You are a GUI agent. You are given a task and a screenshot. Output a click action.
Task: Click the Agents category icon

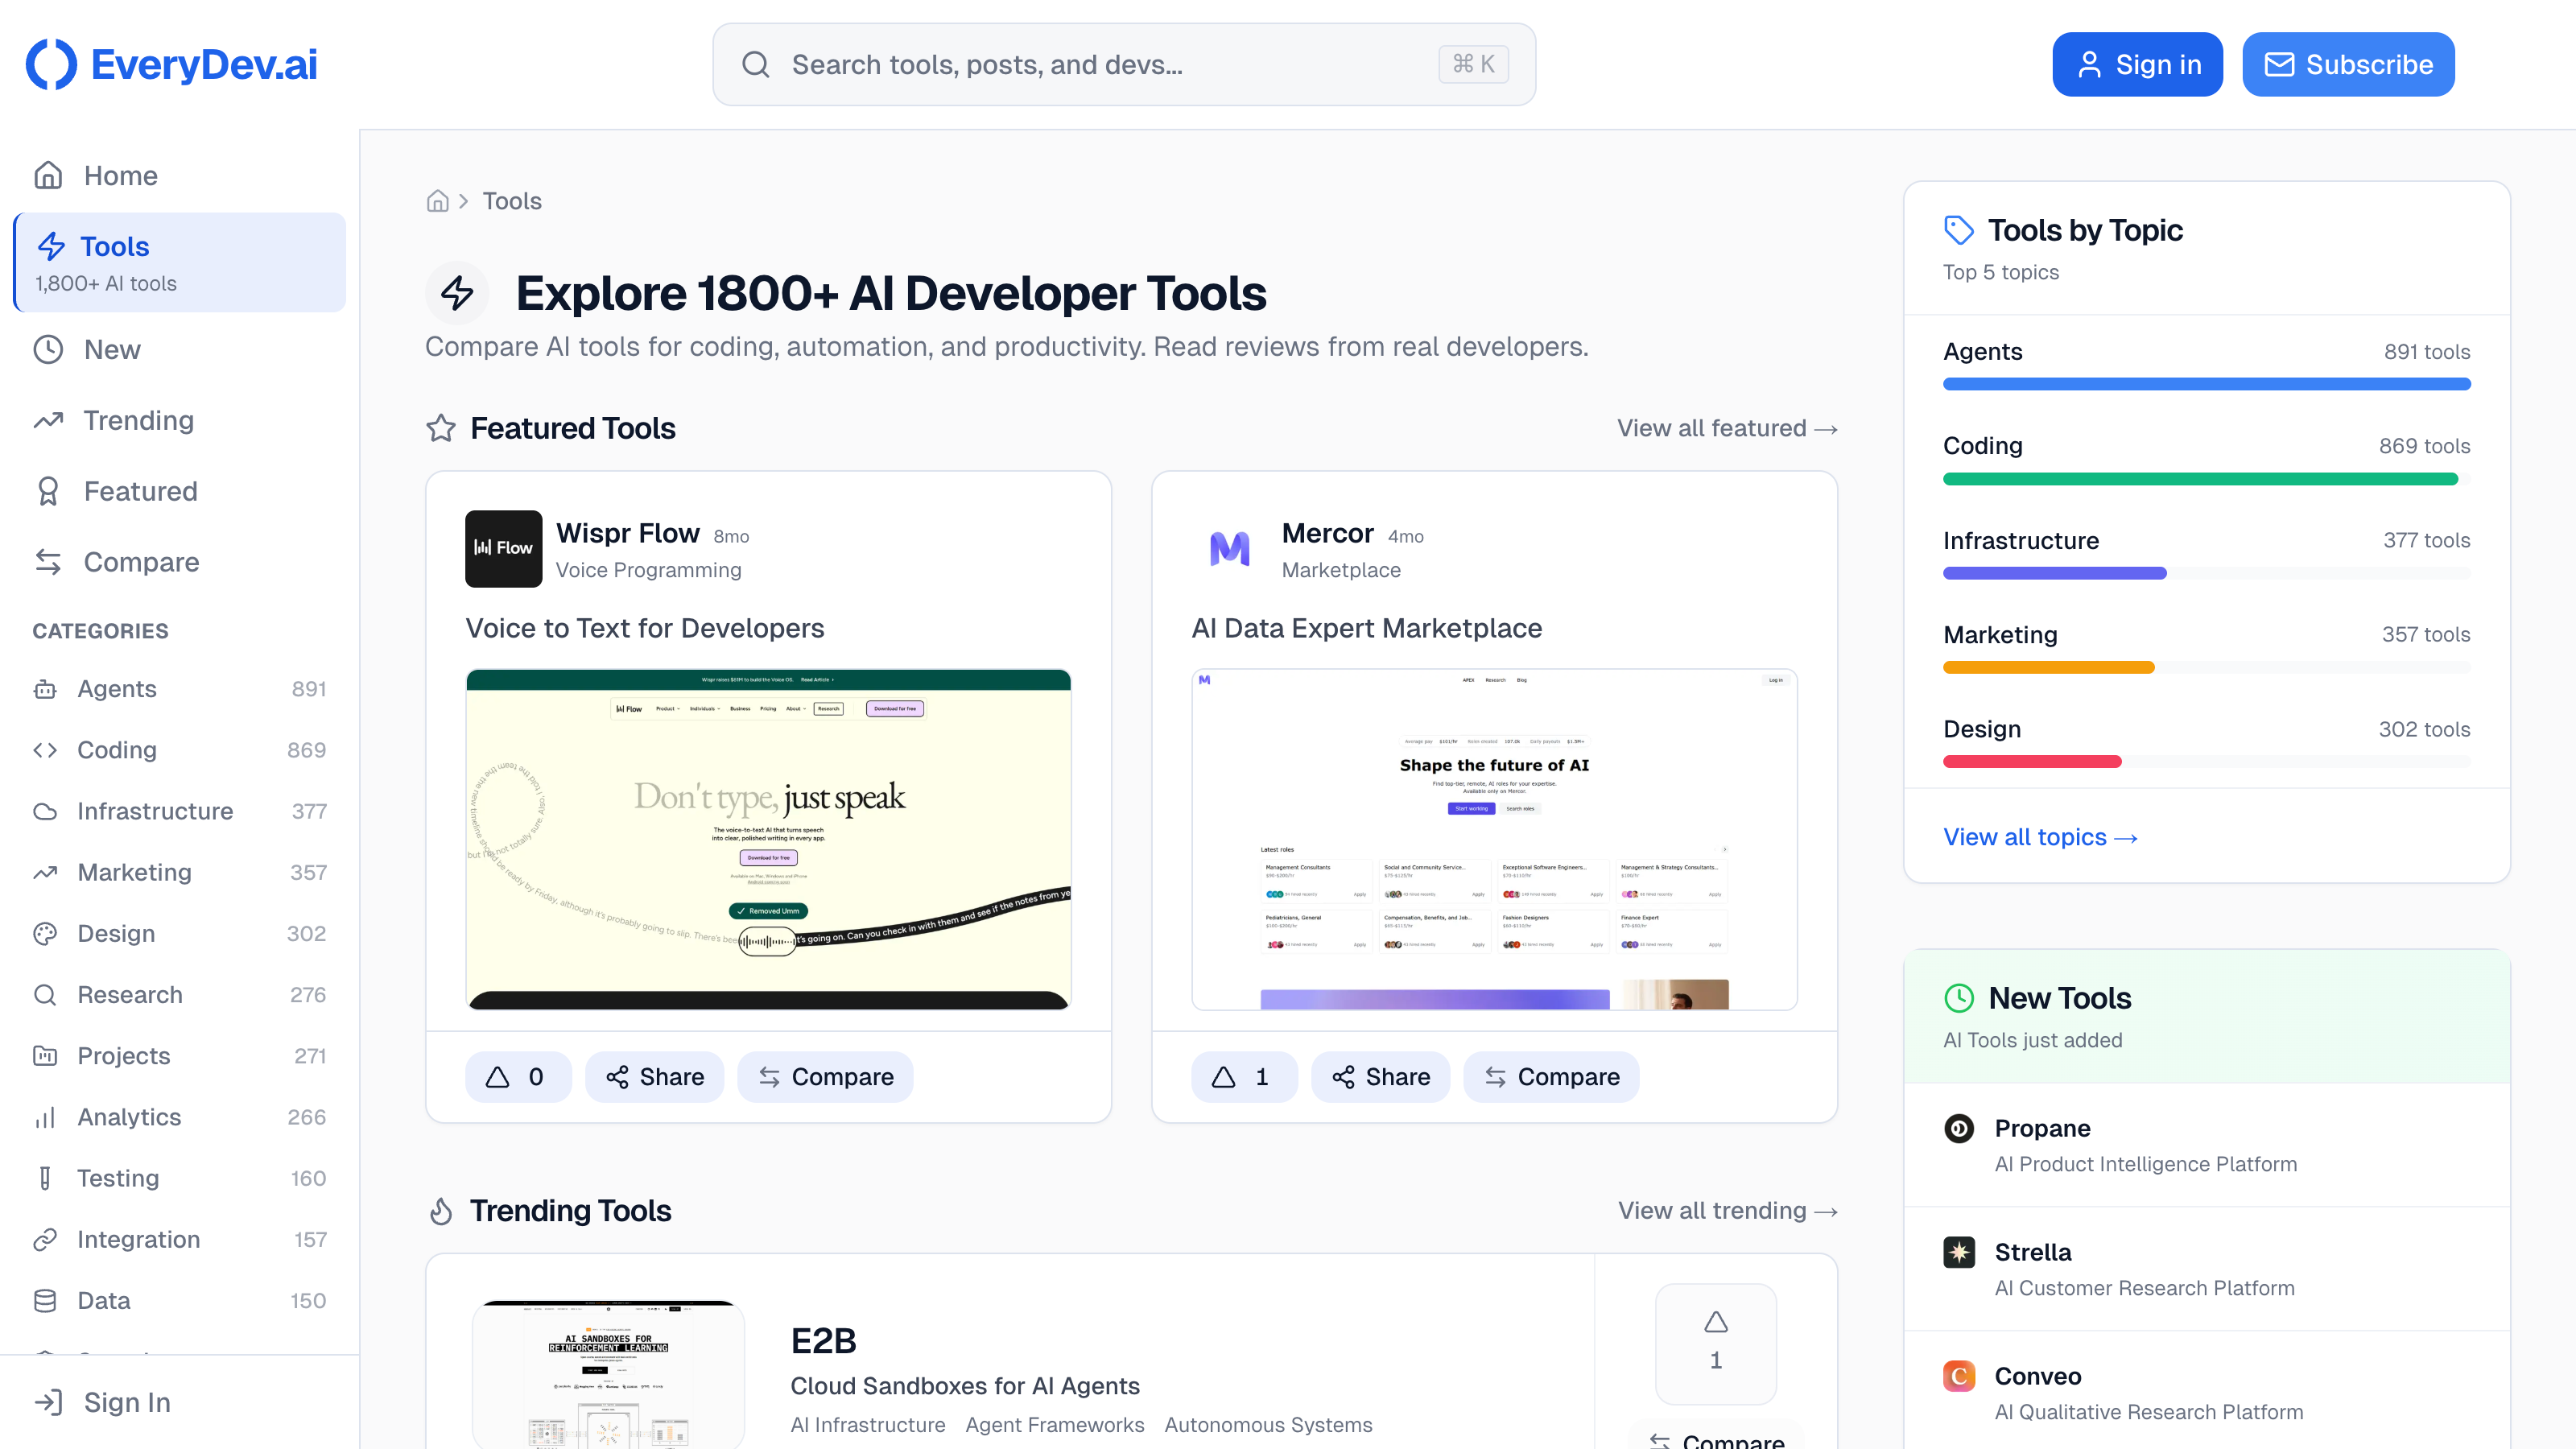point(46,689)
